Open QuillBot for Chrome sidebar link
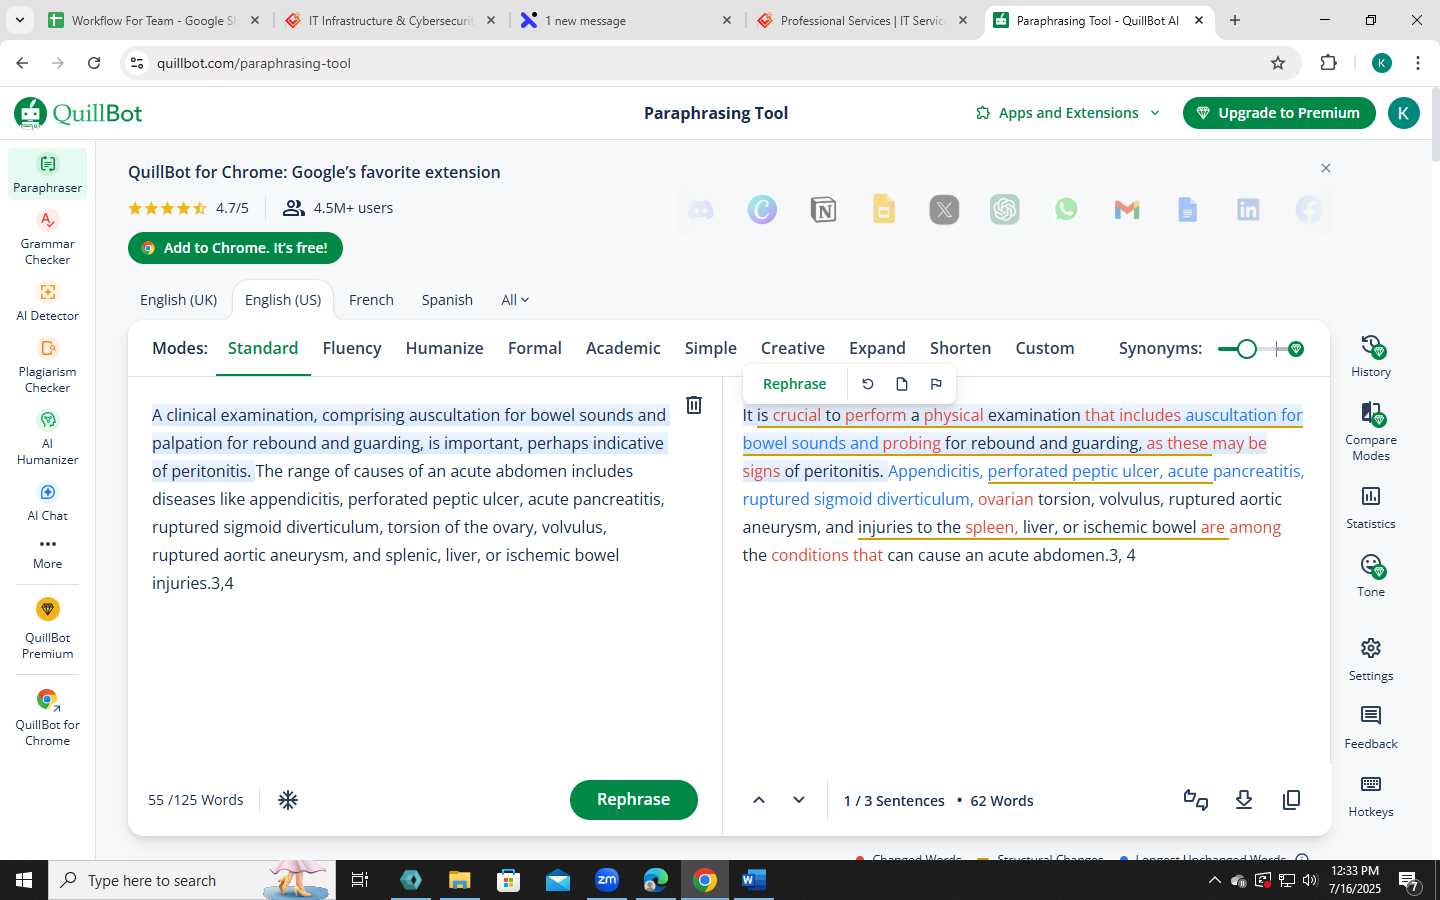Image resolution: width=1440 pixels, height=900 pixels. (x=47, y=718)
